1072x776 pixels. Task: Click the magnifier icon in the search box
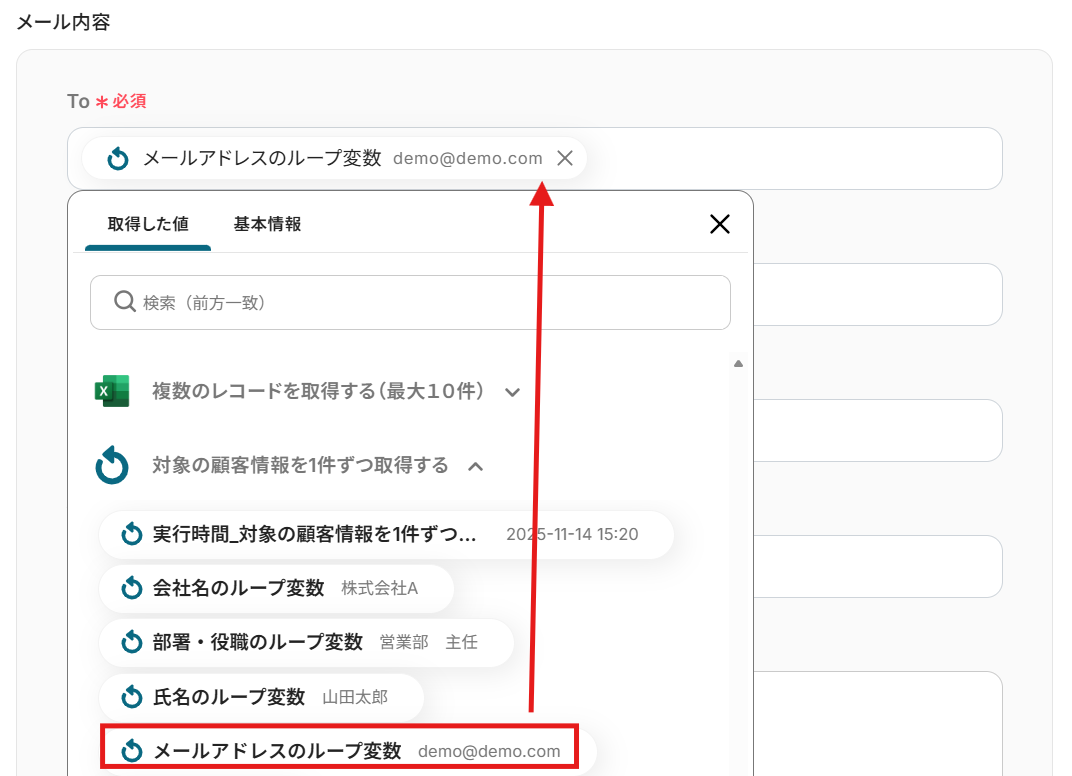click(125, 302)
